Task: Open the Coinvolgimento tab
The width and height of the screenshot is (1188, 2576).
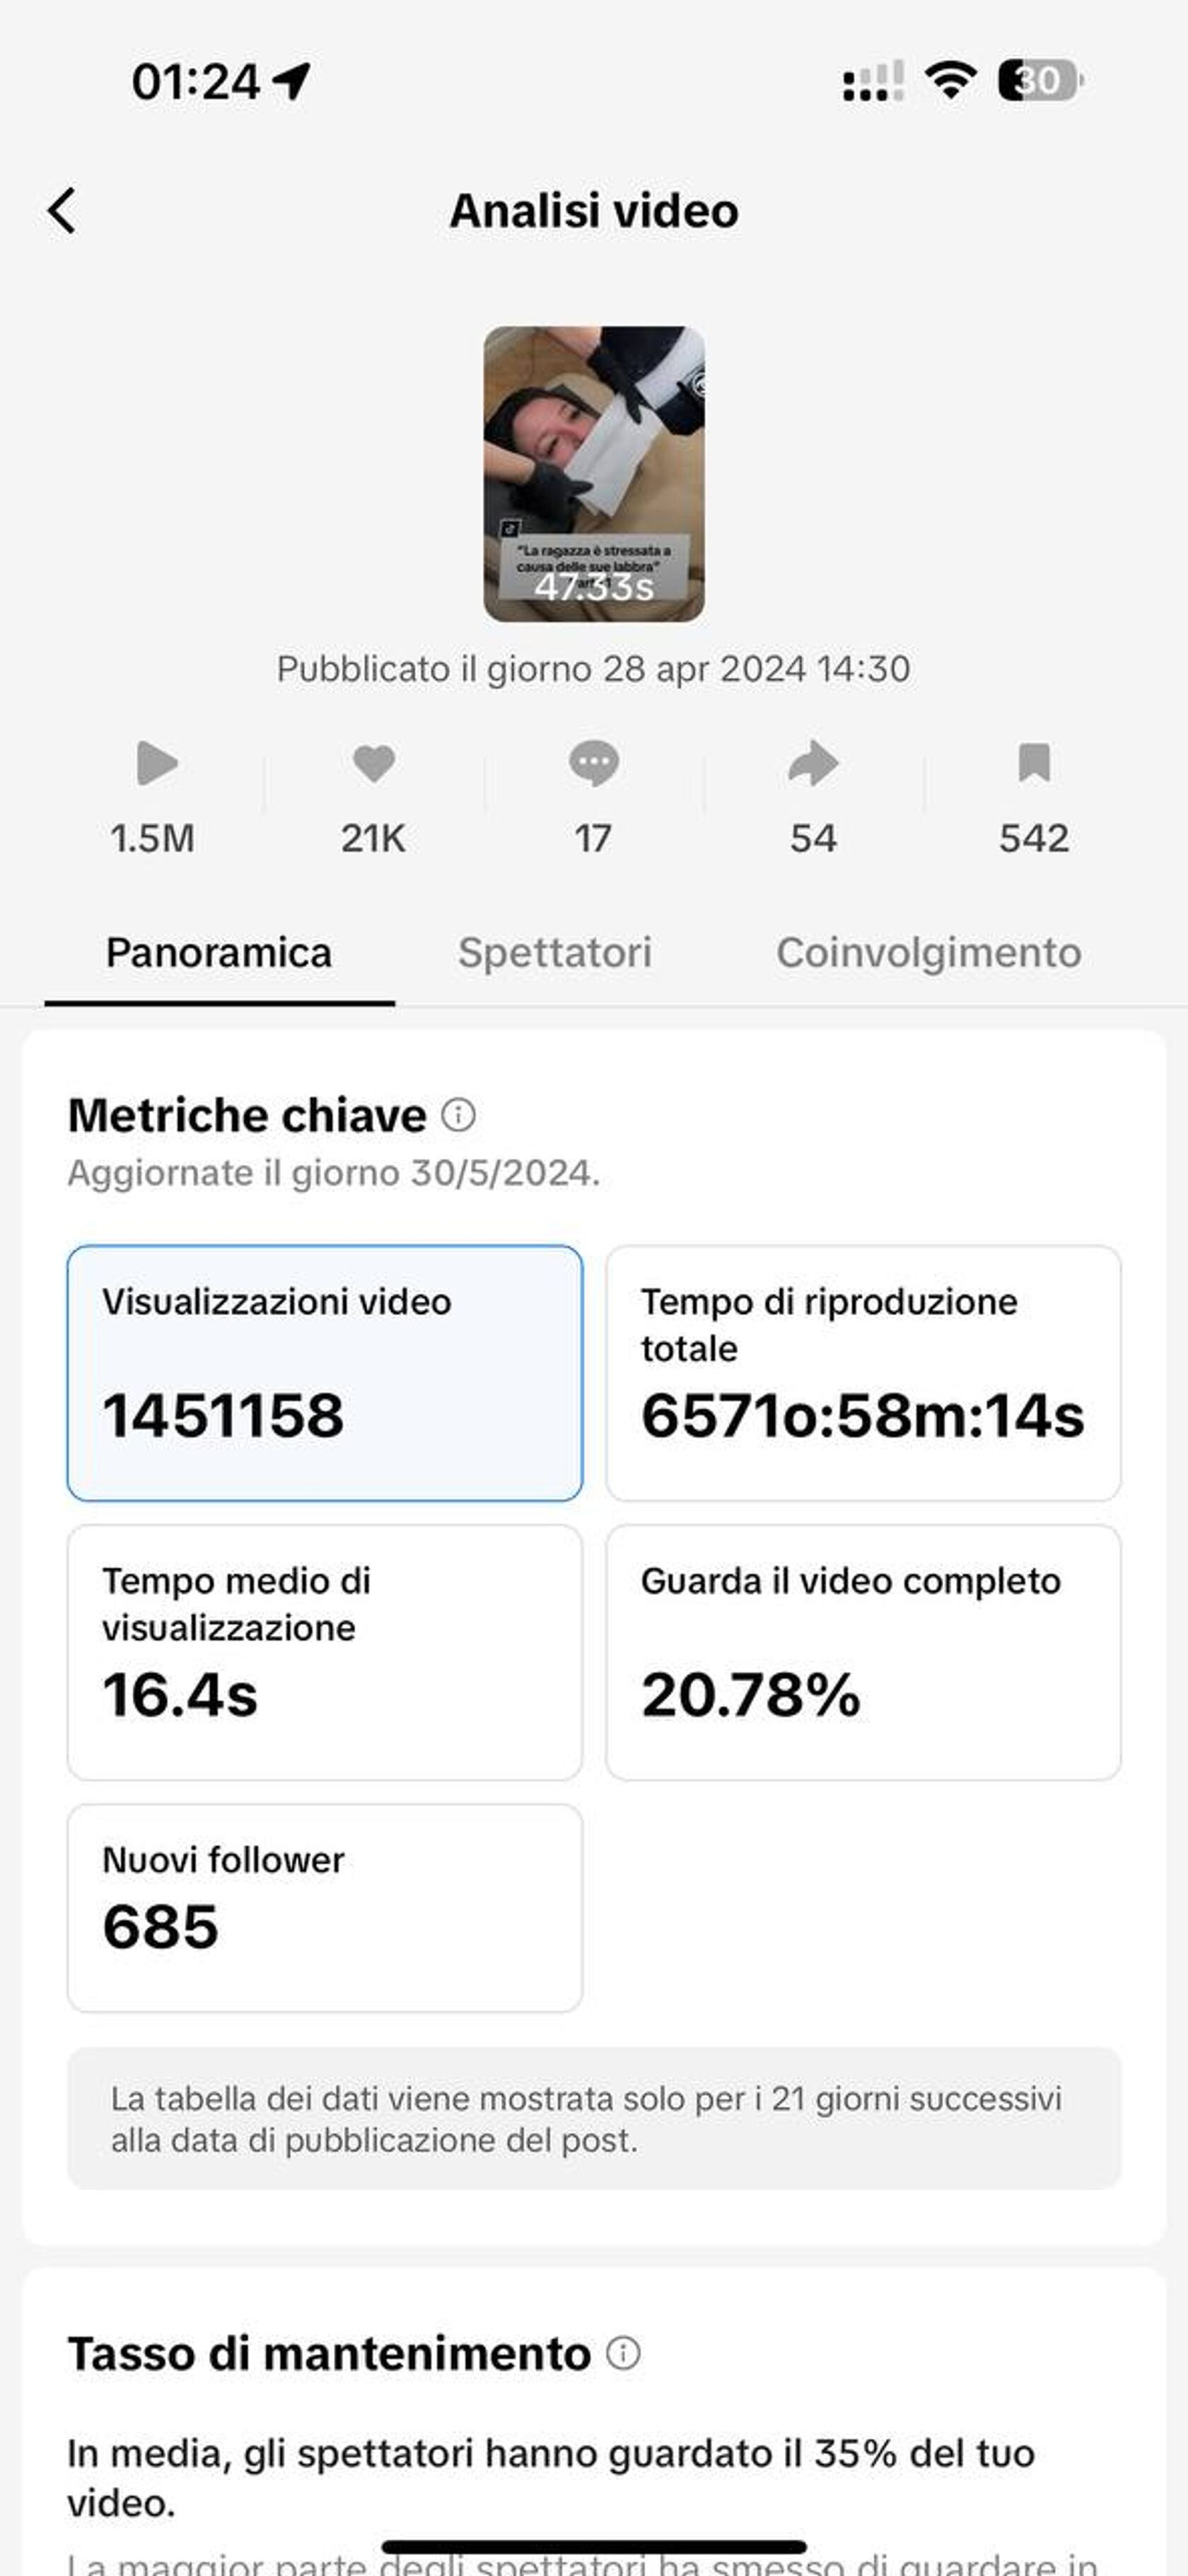Action: point(929,953)
